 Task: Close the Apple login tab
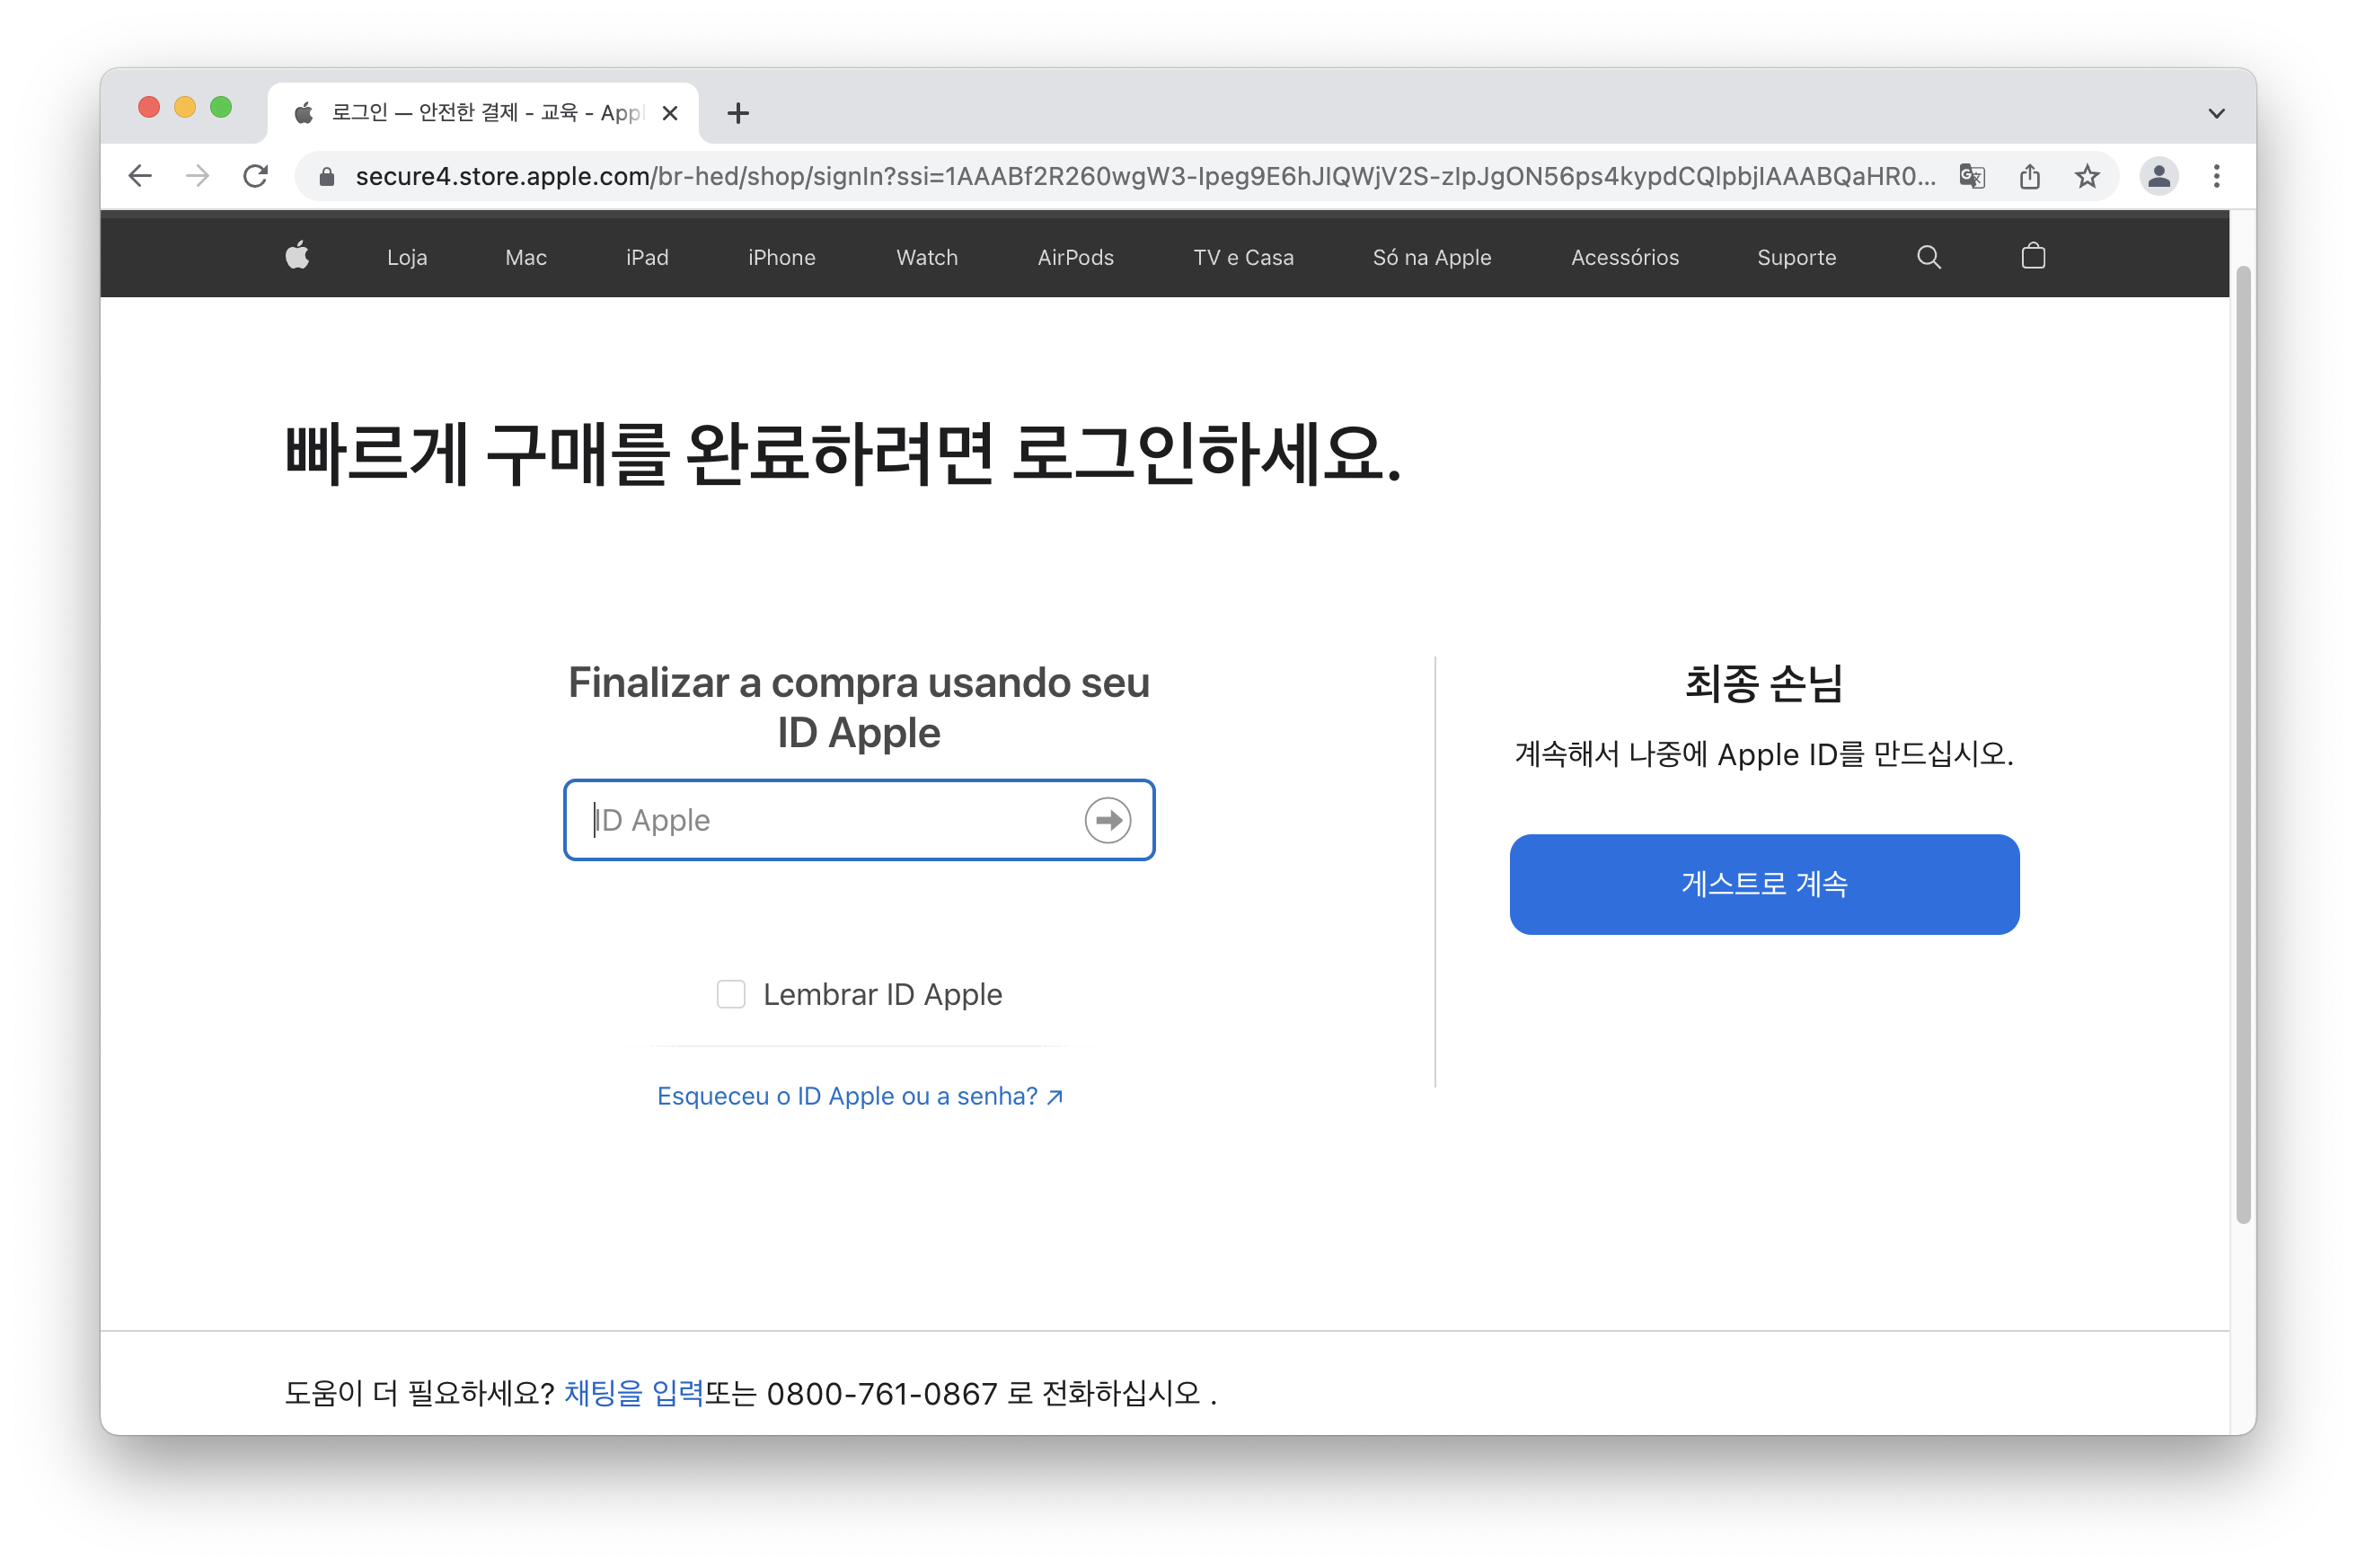(x=670, y=113)
